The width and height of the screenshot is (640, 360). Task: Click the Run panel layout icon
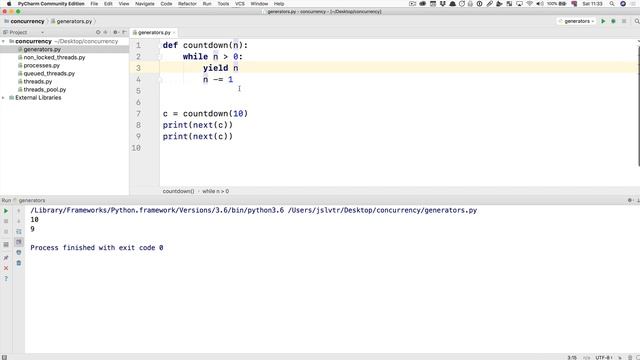(6, 244)
